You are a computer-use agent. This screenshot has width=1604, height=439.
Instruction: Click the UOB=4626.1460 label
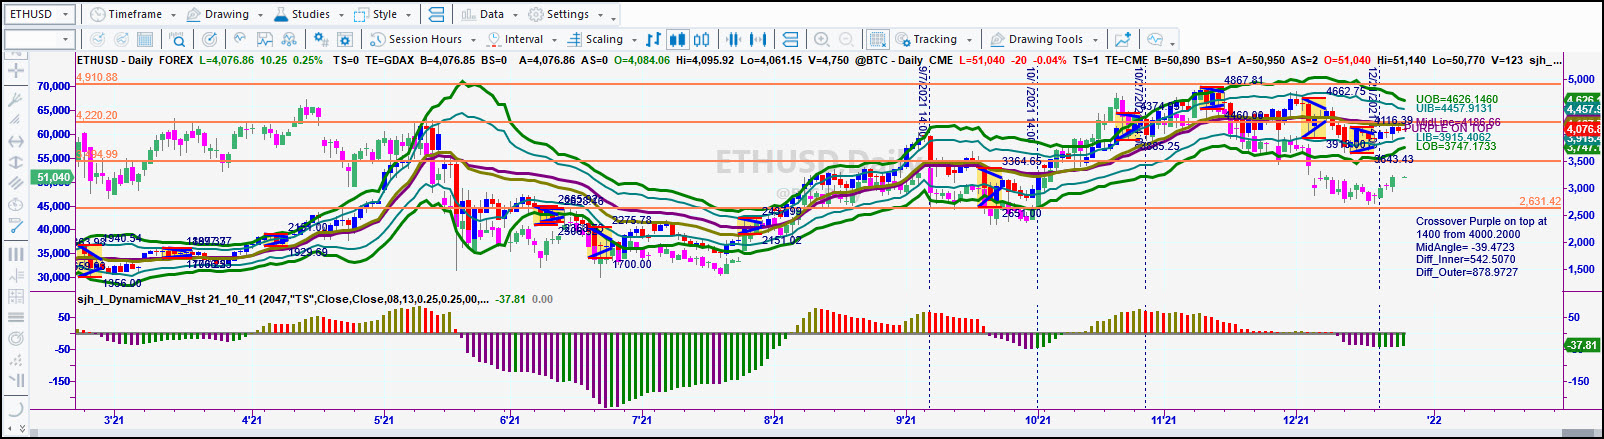click(x=1457, y=100)
